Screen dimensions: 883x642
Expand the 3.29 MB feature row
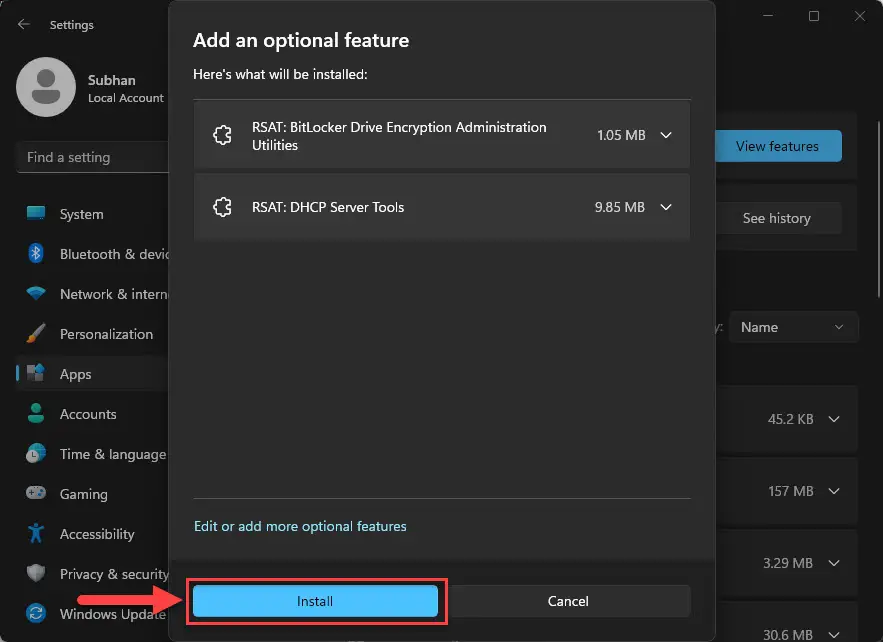click(x=834, y=563)
